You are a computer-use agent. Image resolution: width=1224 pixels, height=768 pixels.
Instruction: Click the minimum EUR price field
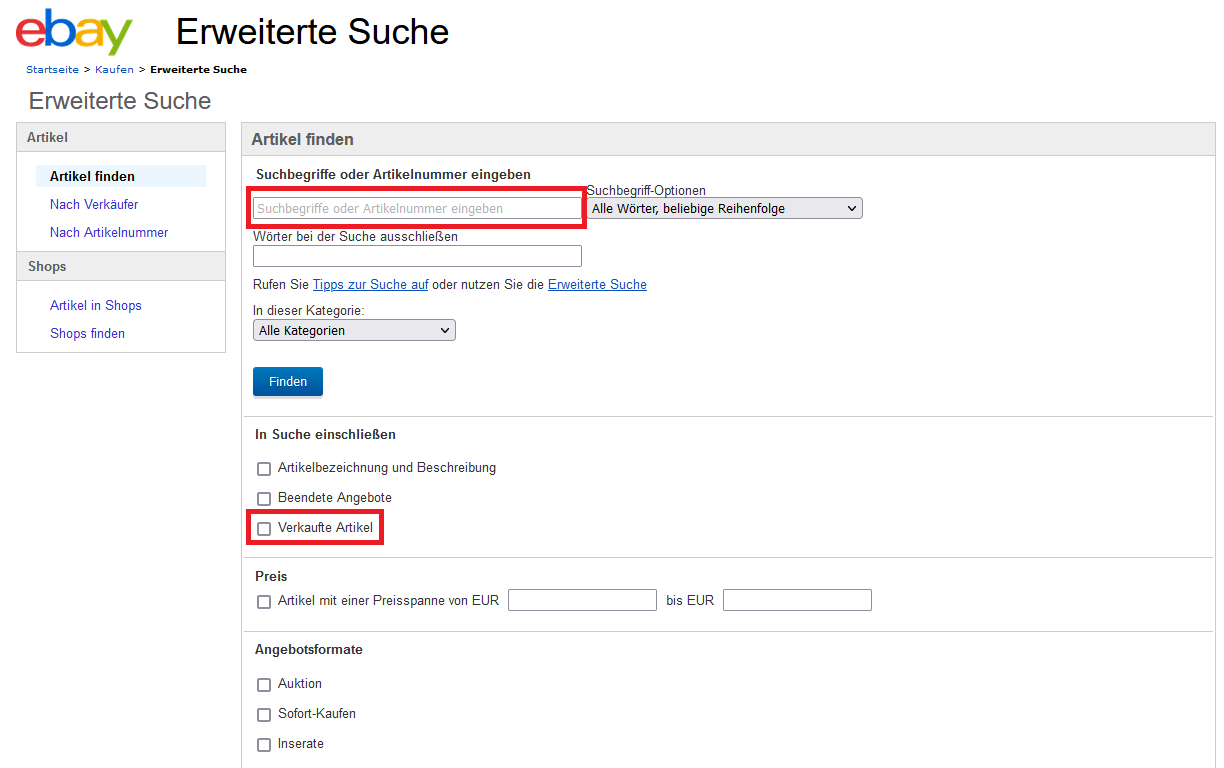click(x=582, y=600)
